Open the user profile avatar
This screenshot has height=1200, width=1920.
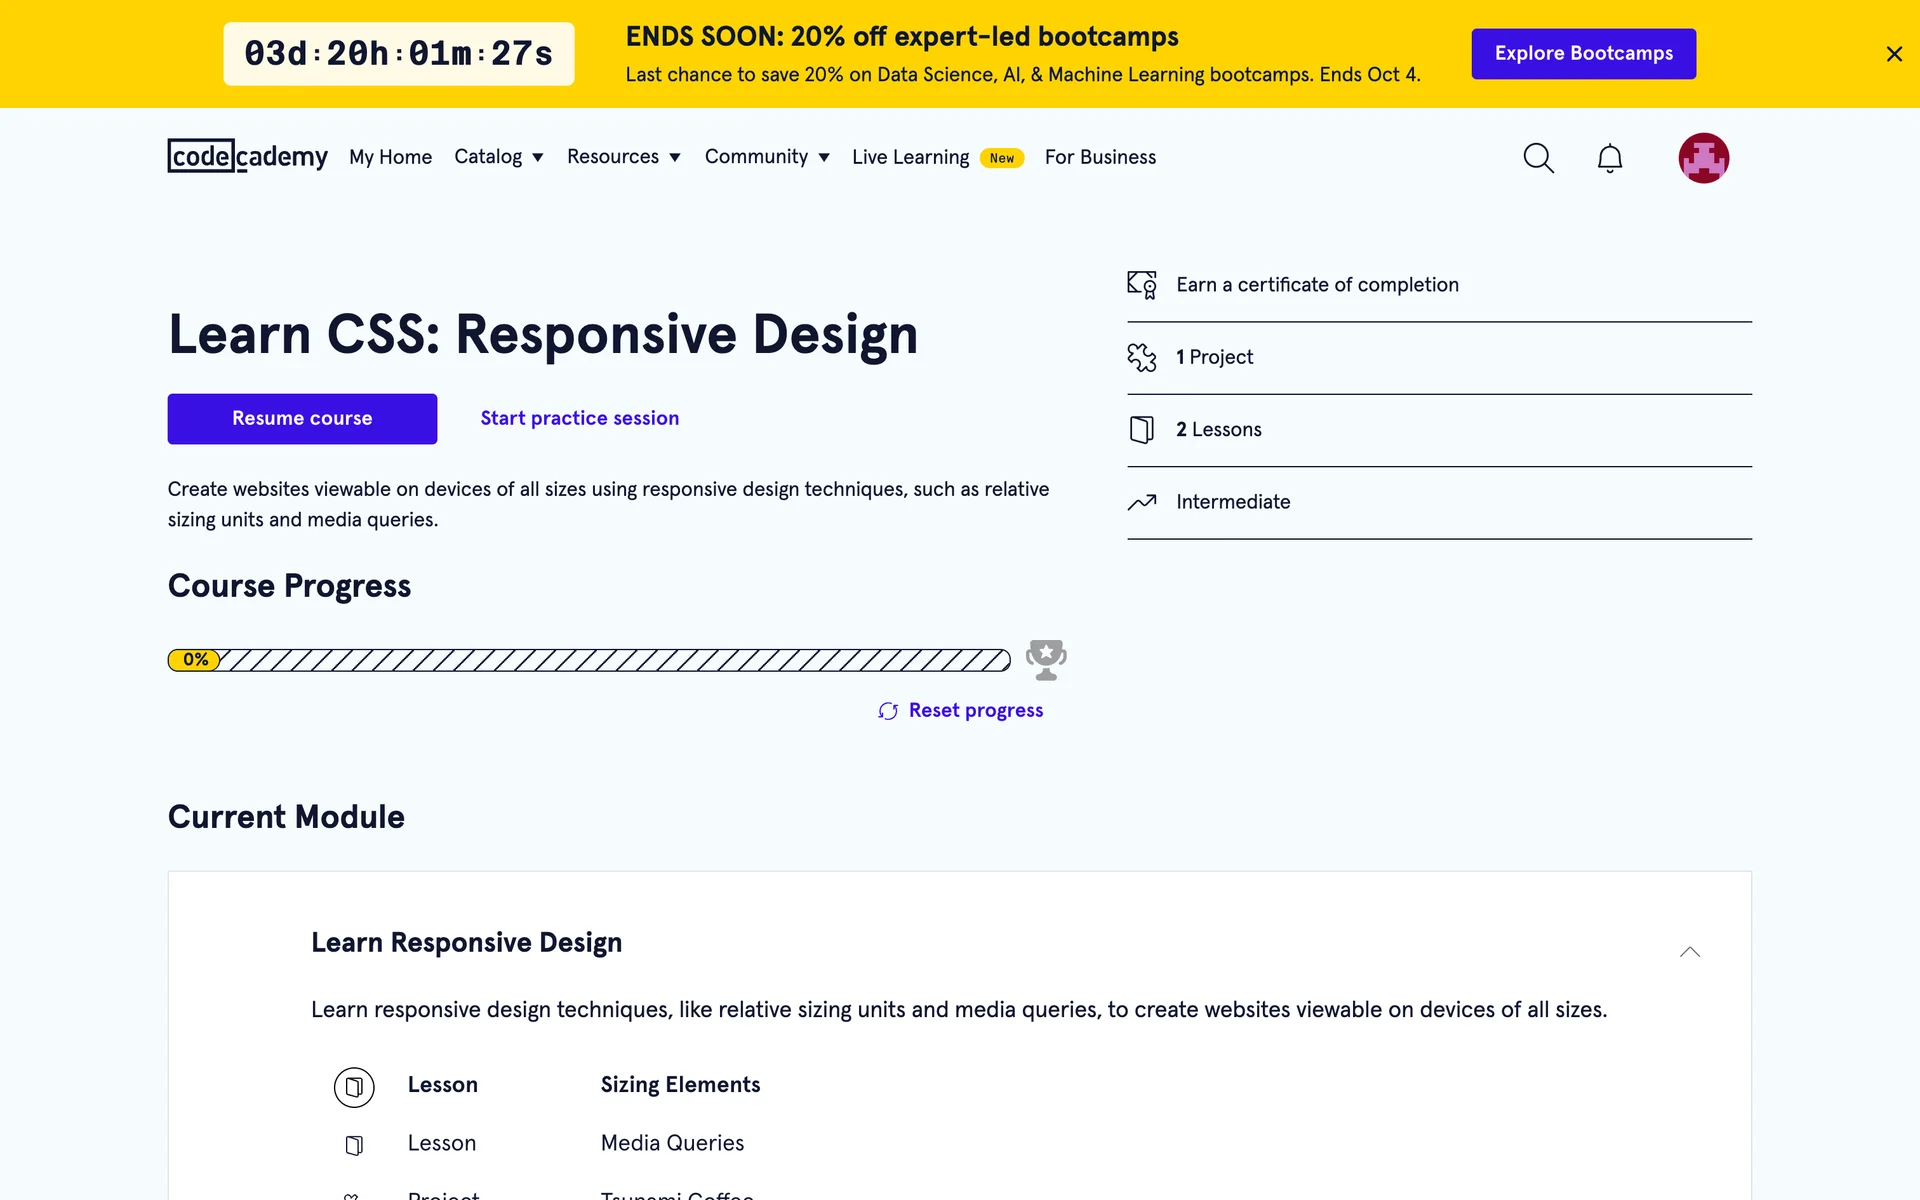click(x=1703, y=158)
